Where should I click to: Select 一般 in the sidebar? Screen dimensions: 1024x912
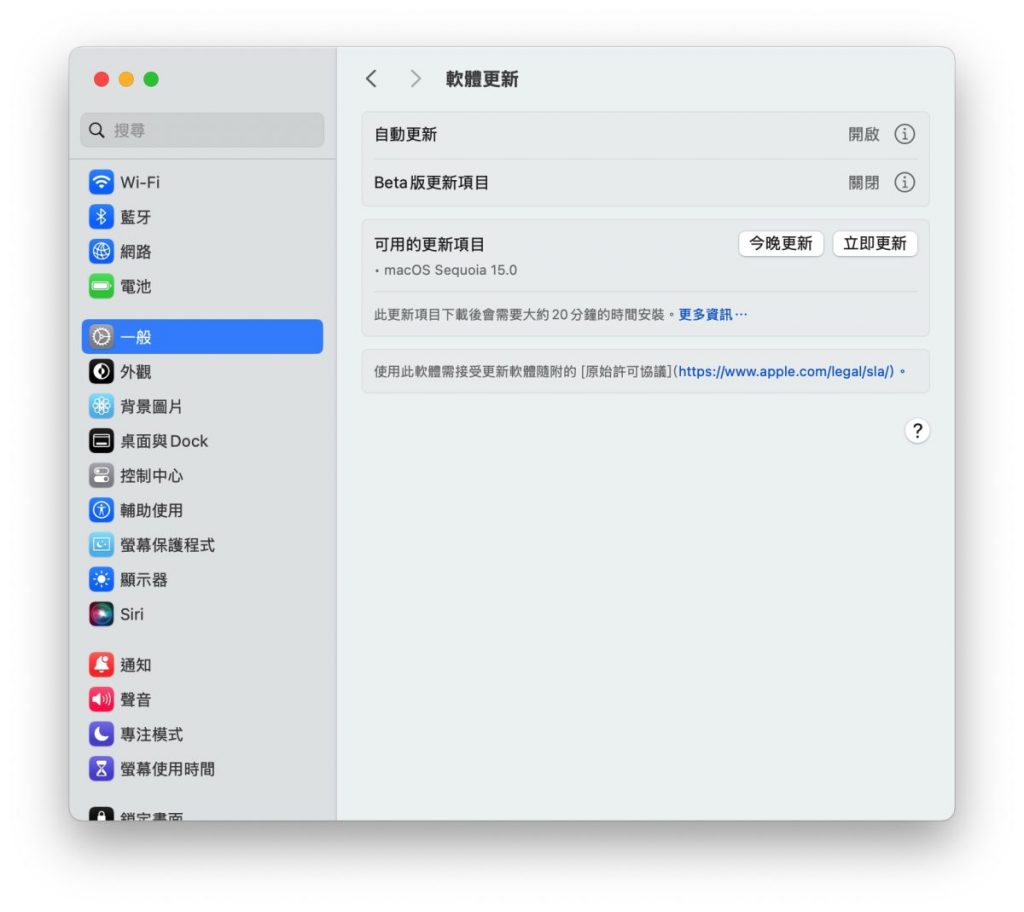(x=202, y=337)
